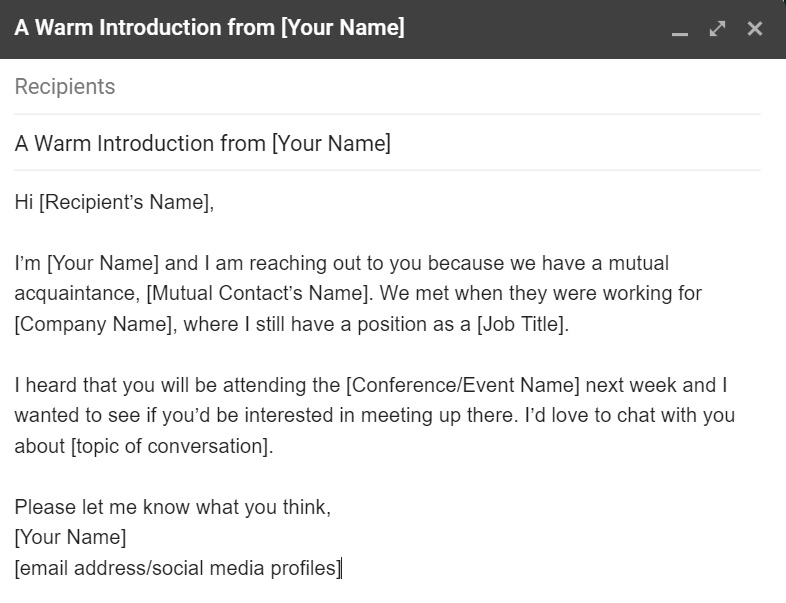
Task: Click the "Please let me know" closing line
Action: click(x=172, y=507)
